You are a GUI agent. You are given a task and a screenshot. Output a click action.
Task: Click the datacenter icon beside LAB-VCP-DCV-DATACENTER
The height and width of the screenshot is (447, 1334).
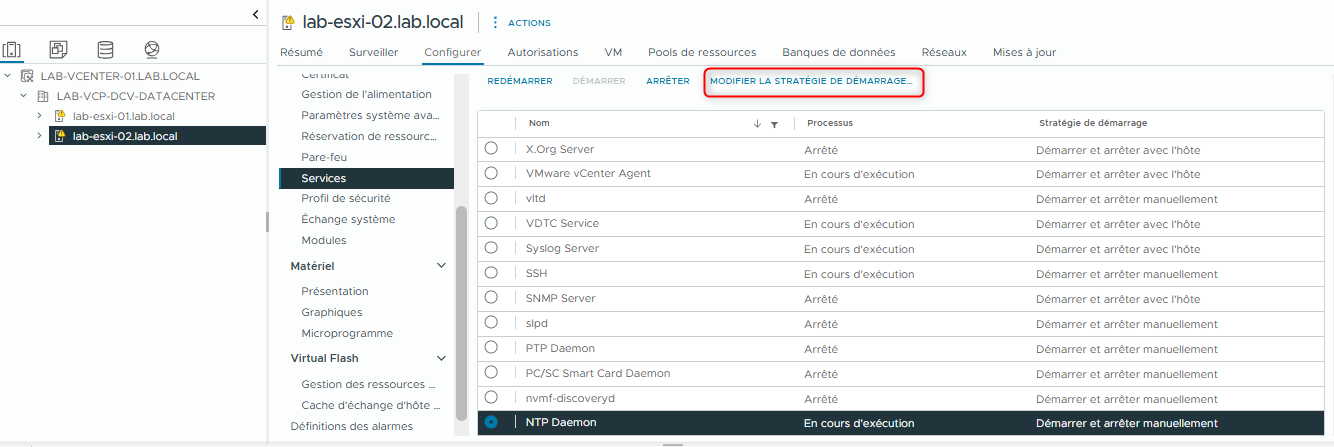tap(43, 96)
